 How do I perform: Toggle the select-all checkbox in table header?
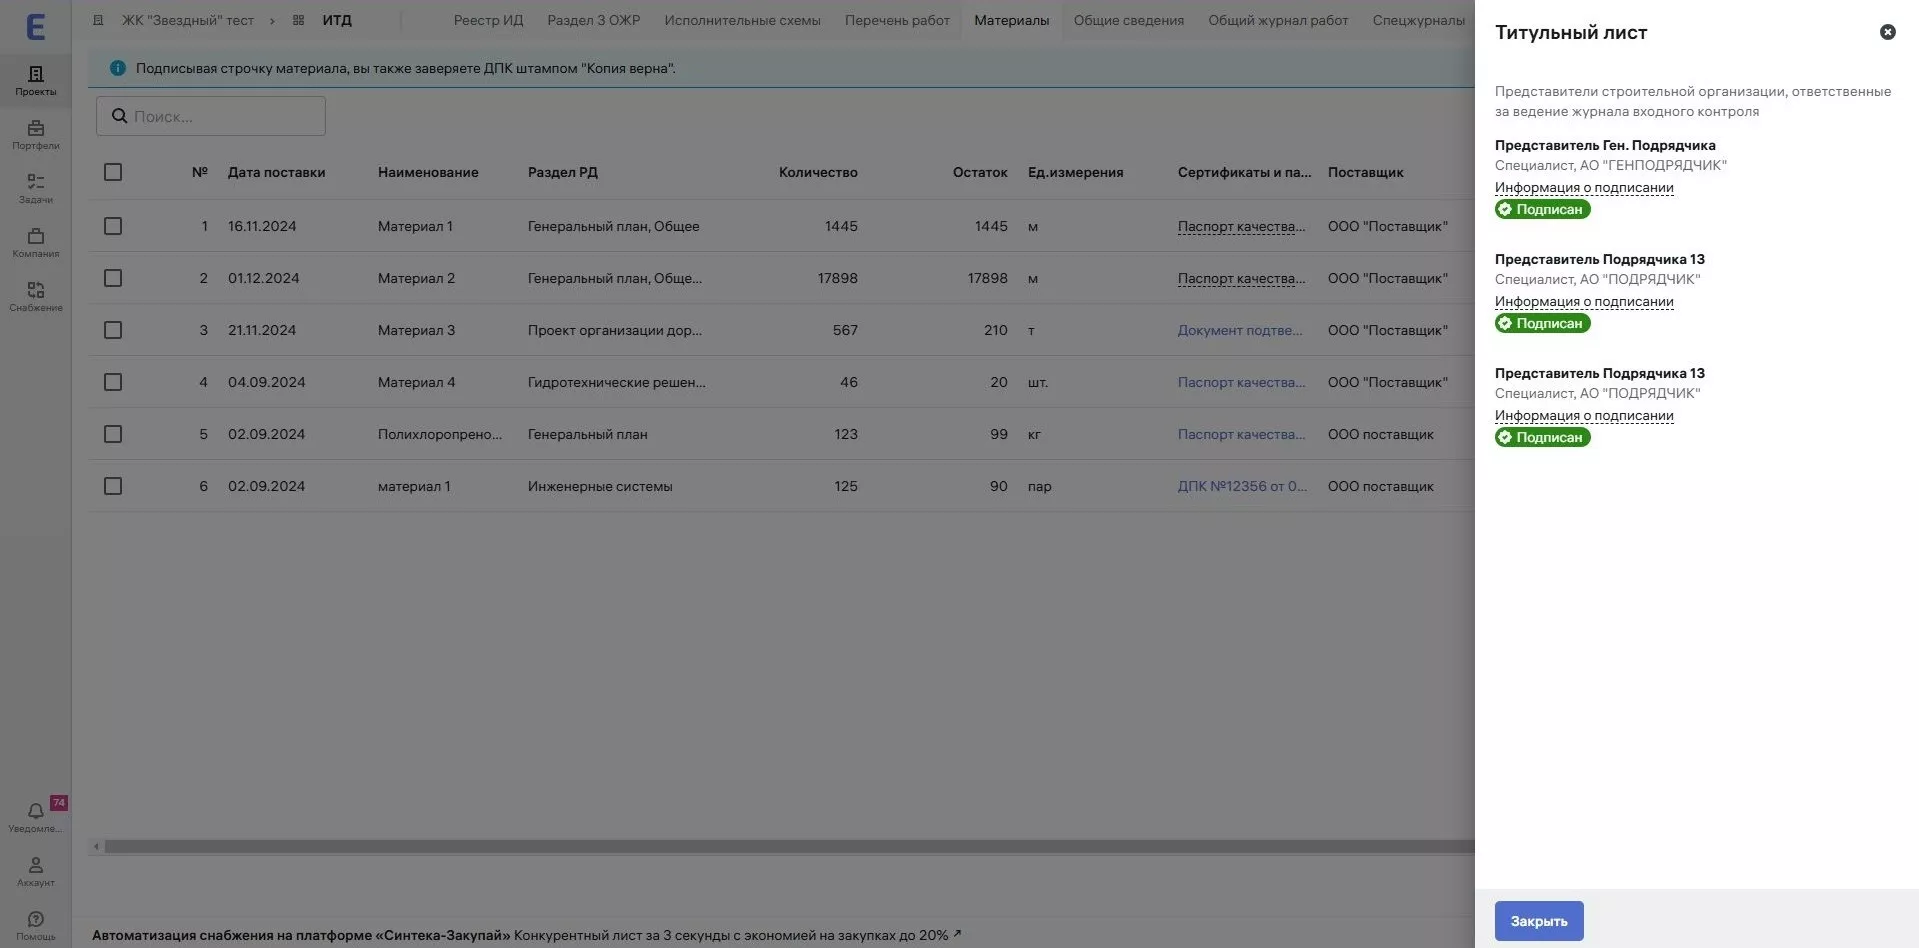[113, 172]
